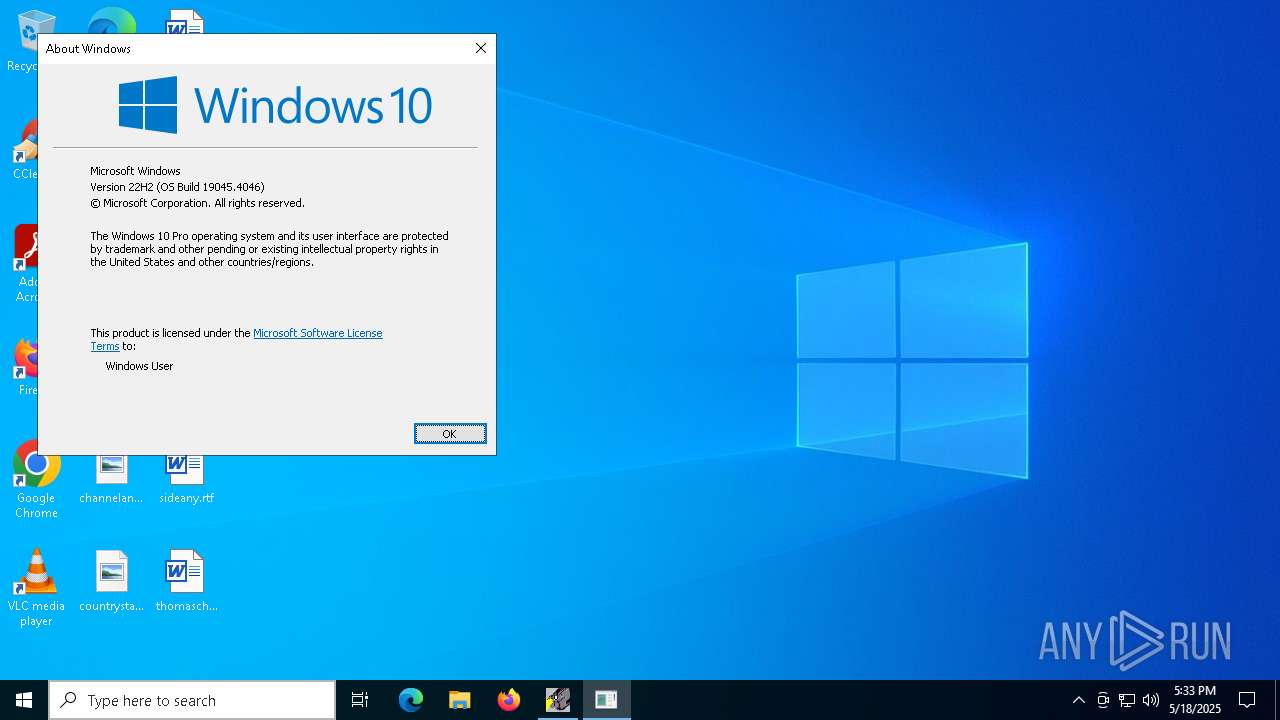Image resolution: width=1280 pixels, height=720 pixels.
Task: Select the Adobe Acrobat desktop shortcut
Action: 24,262
